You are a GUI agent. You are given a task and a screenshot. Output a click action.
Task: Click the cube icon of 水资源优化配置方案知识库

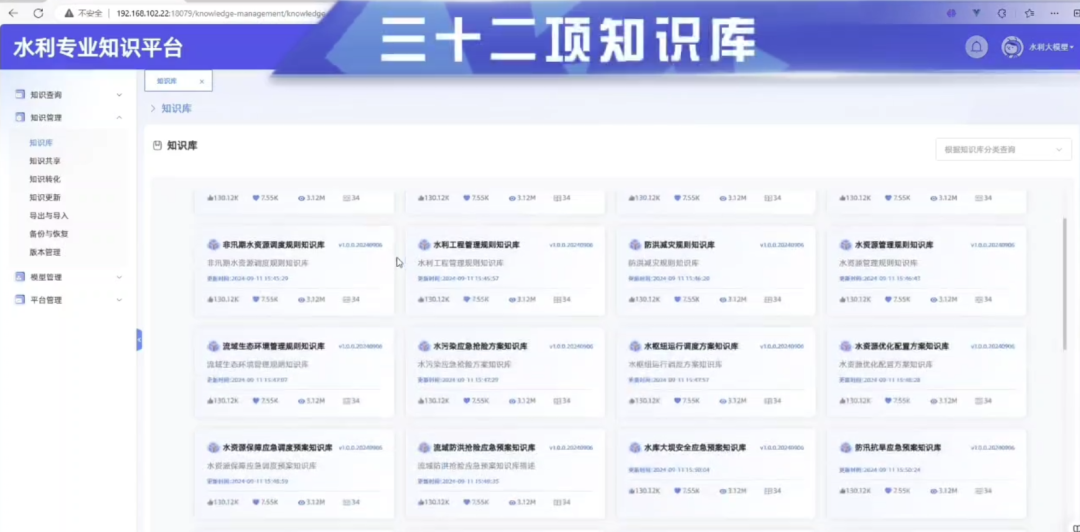pyautogui.click(x=845, y=346)
